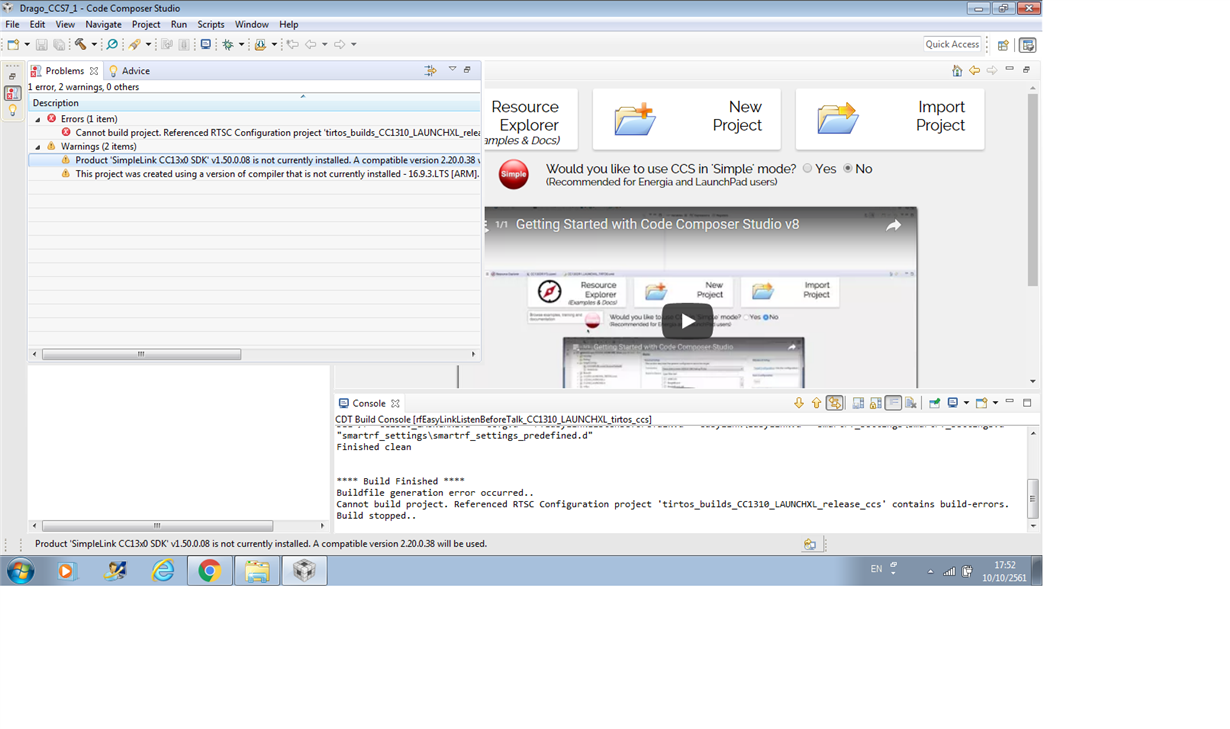
Task: Open the File menu
Action: click(12, 24)
